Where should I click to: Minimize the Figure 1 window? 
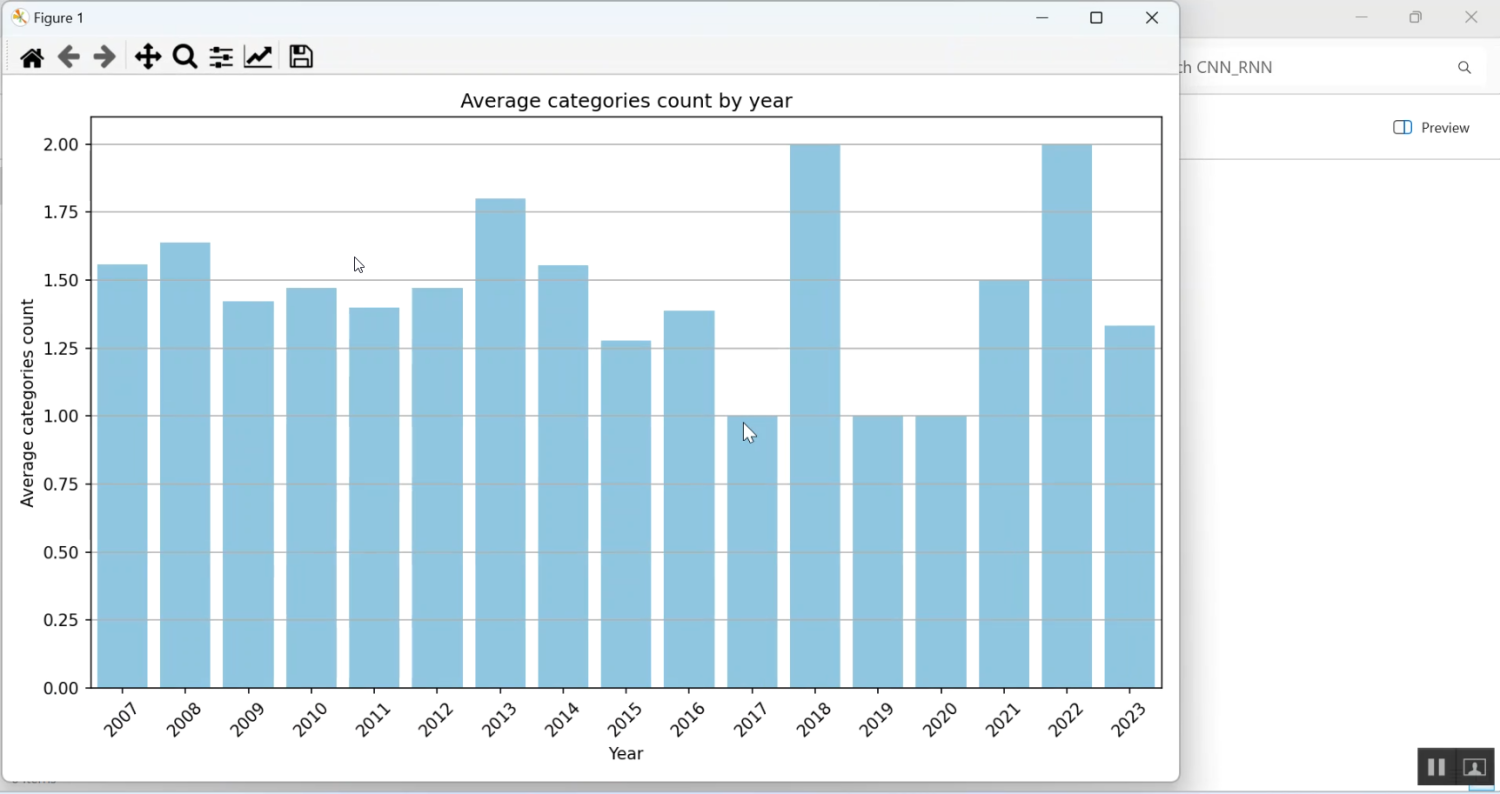pyautogui.click(x=1042, y=18)
